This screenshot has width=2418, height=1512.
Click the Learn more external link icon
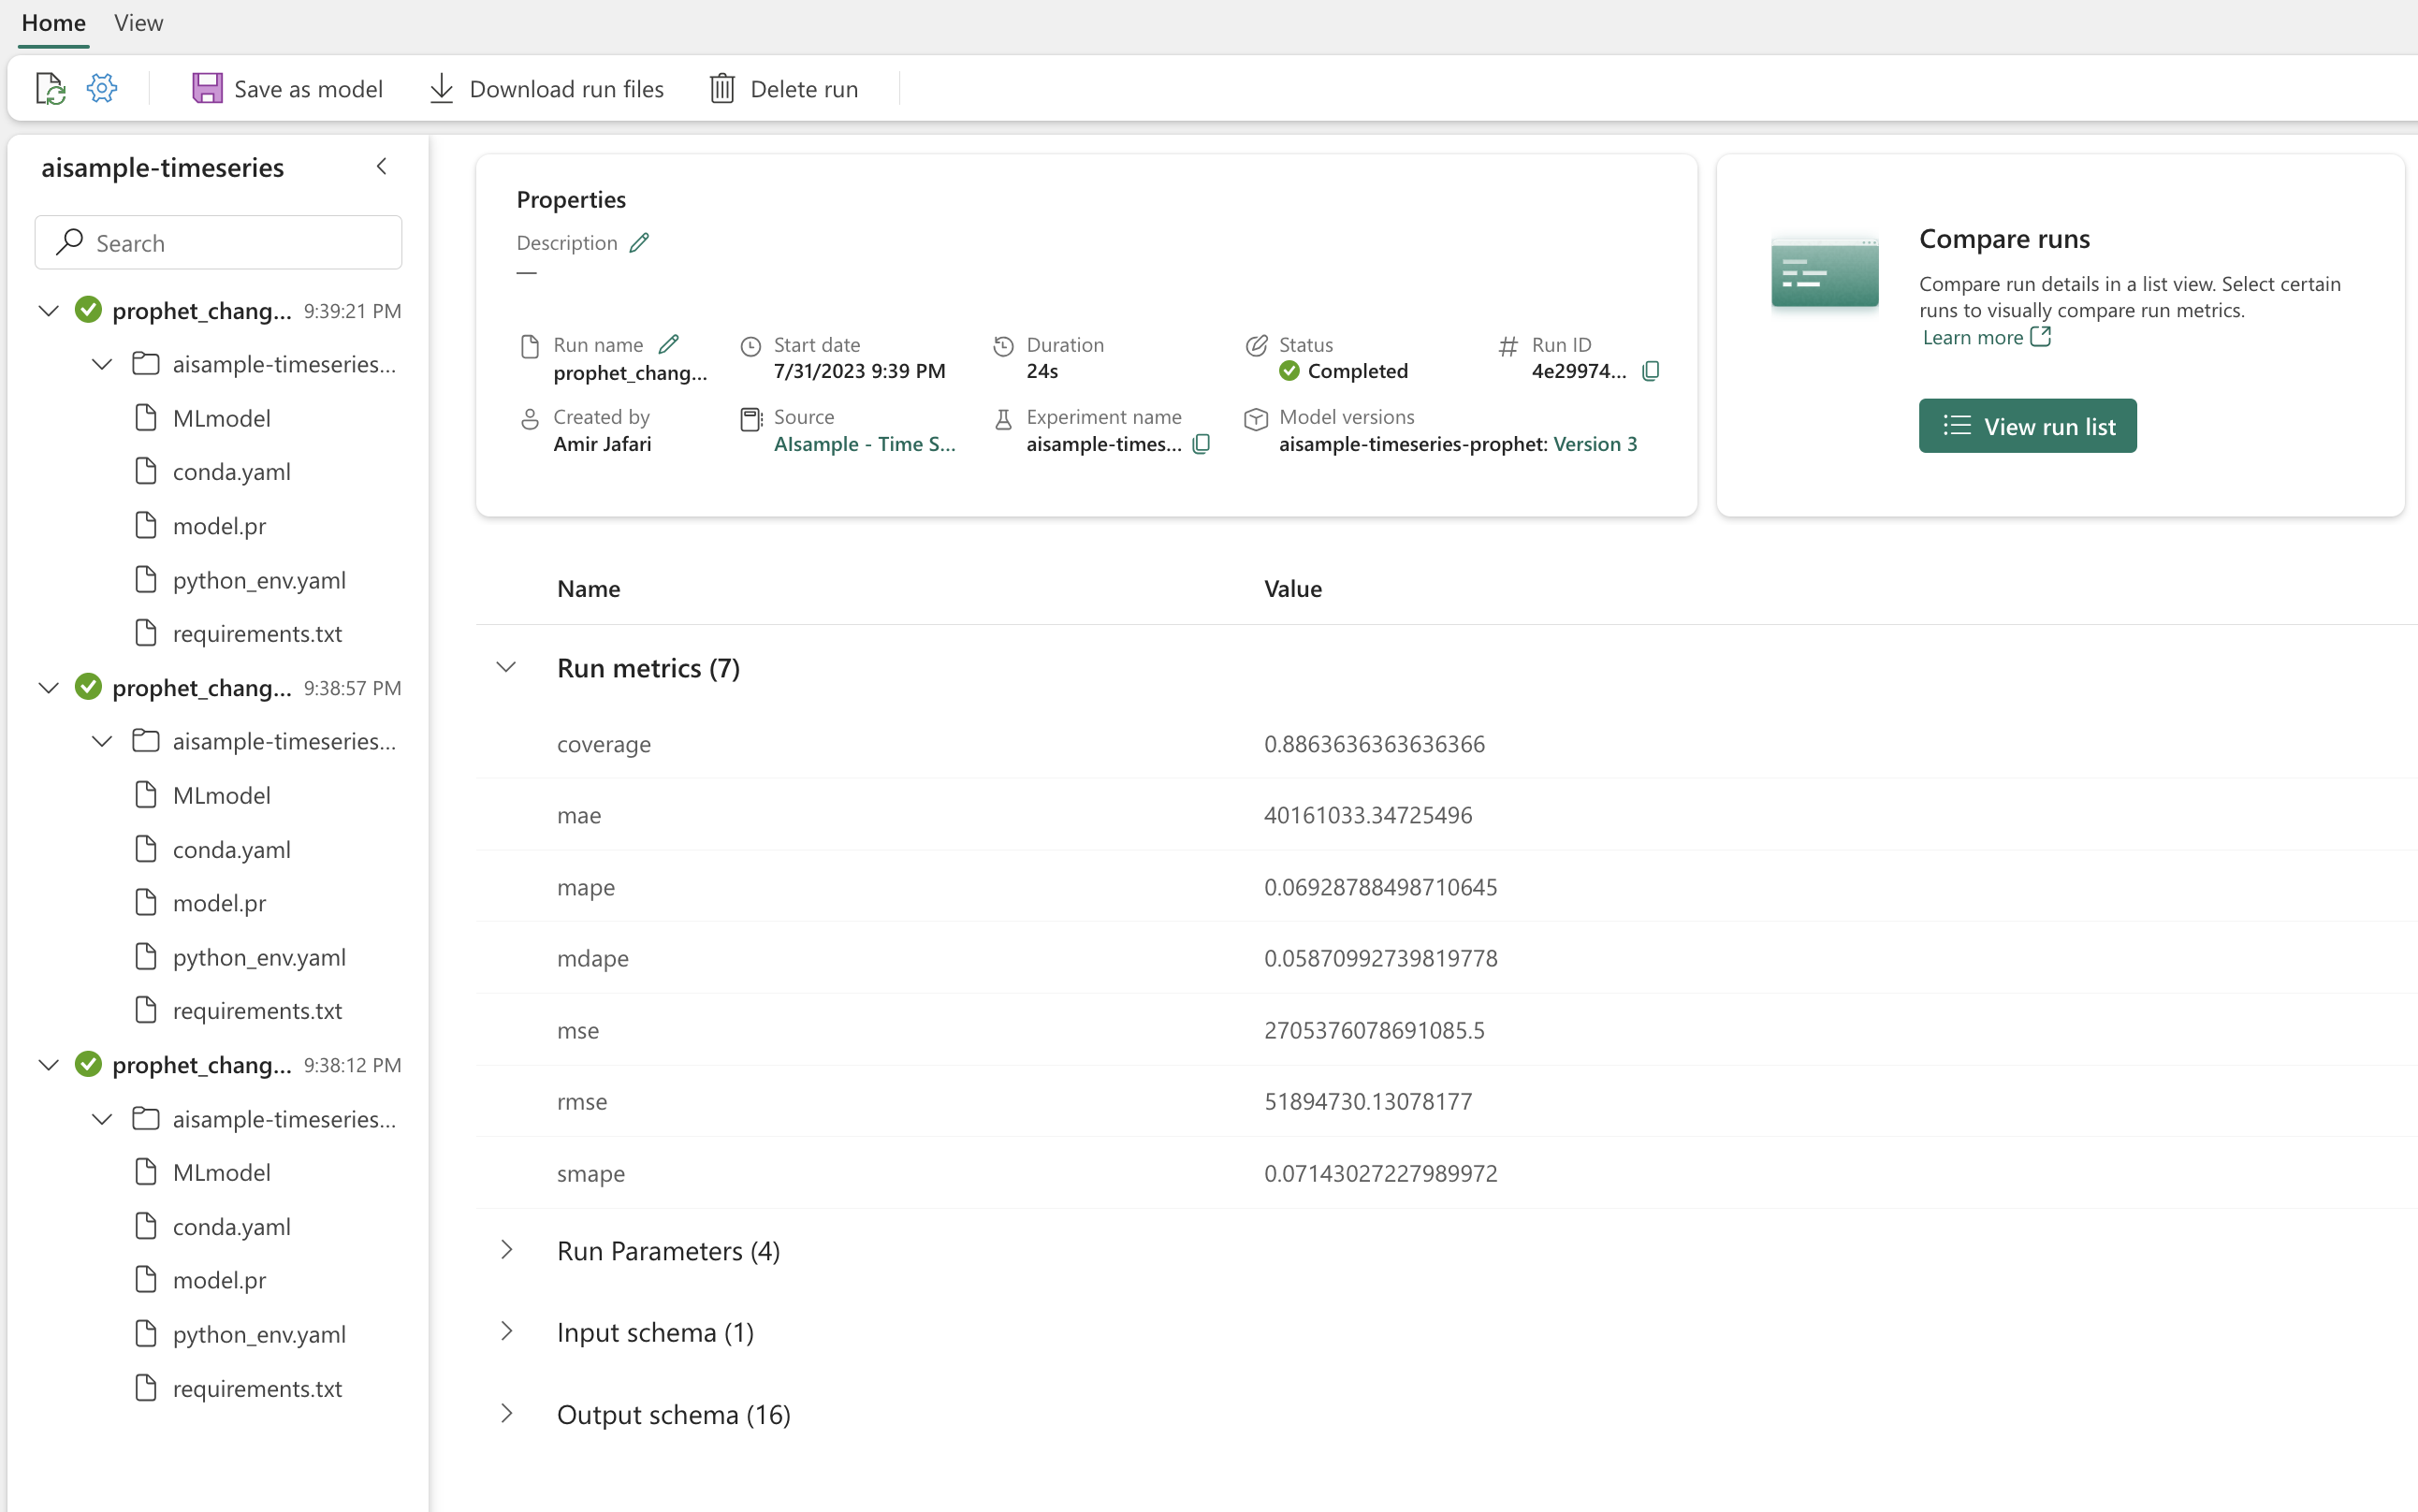tap(2042, 336)
